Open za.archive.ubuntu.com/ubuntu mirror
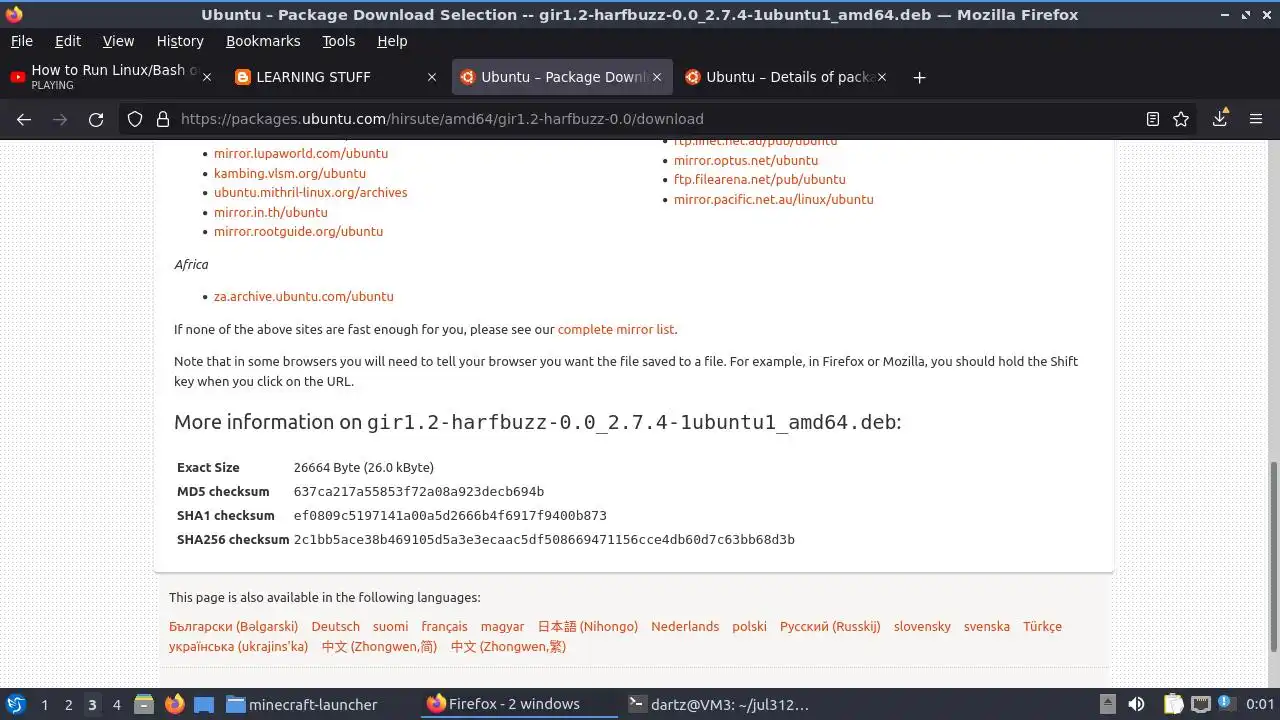This screenshot has width=1280, height=720. tap(304, 296)
